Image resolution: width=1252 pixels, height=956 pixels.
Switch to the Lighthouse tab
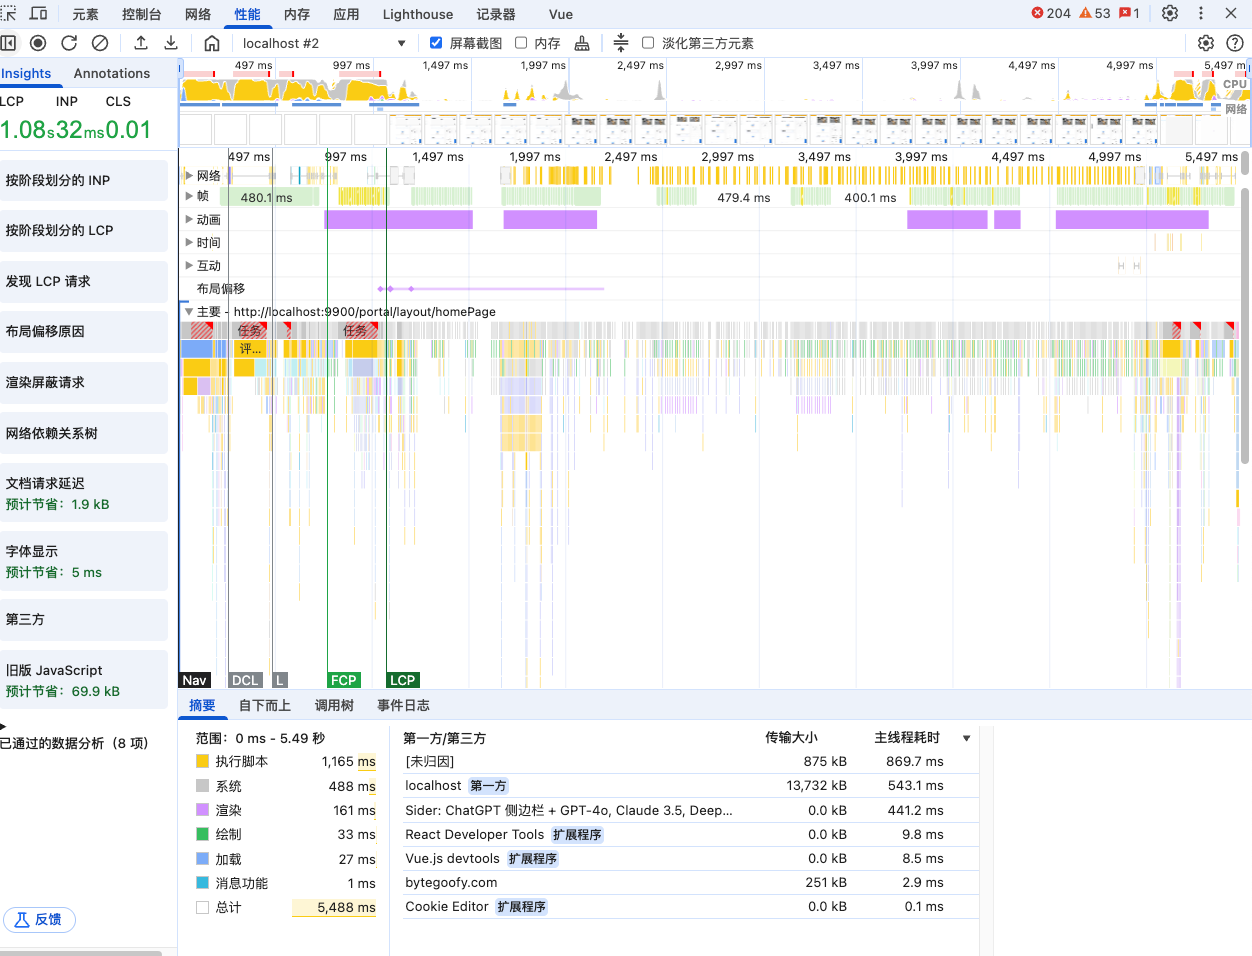(417, 14)
